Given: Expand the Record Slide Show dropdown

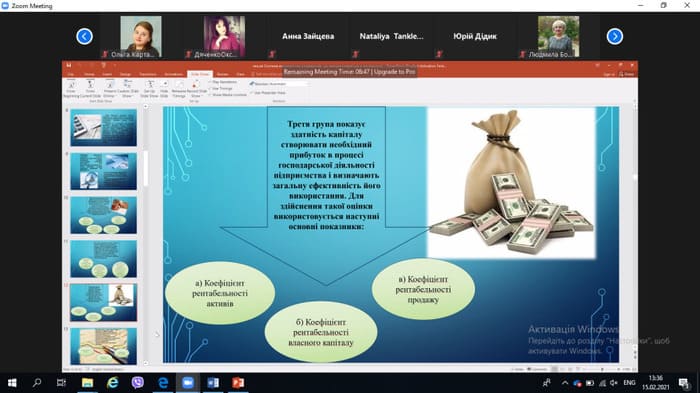Looking at the screenshot, I should 196,89.
